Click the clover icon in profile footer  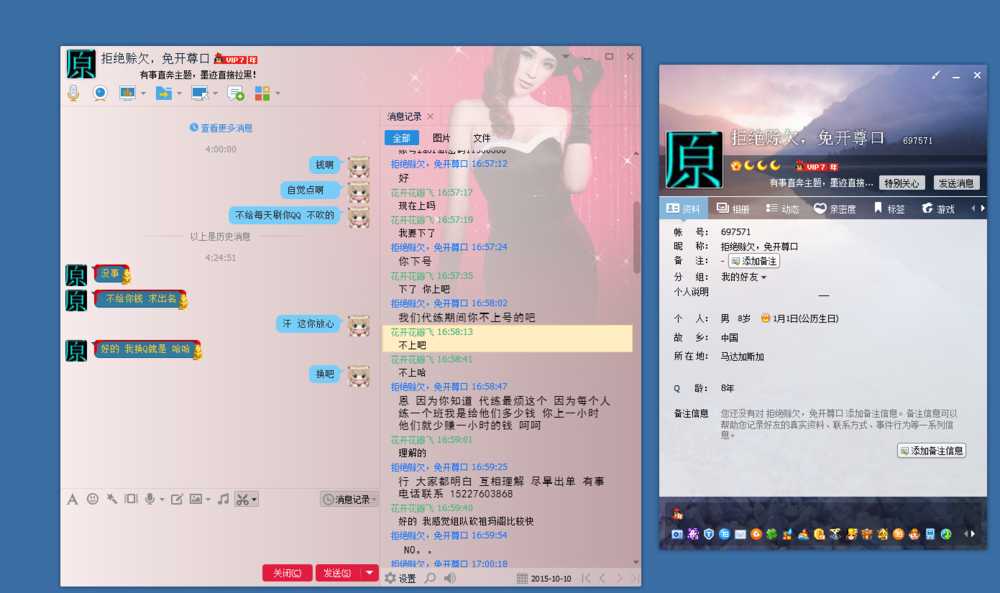click(772, 534)
